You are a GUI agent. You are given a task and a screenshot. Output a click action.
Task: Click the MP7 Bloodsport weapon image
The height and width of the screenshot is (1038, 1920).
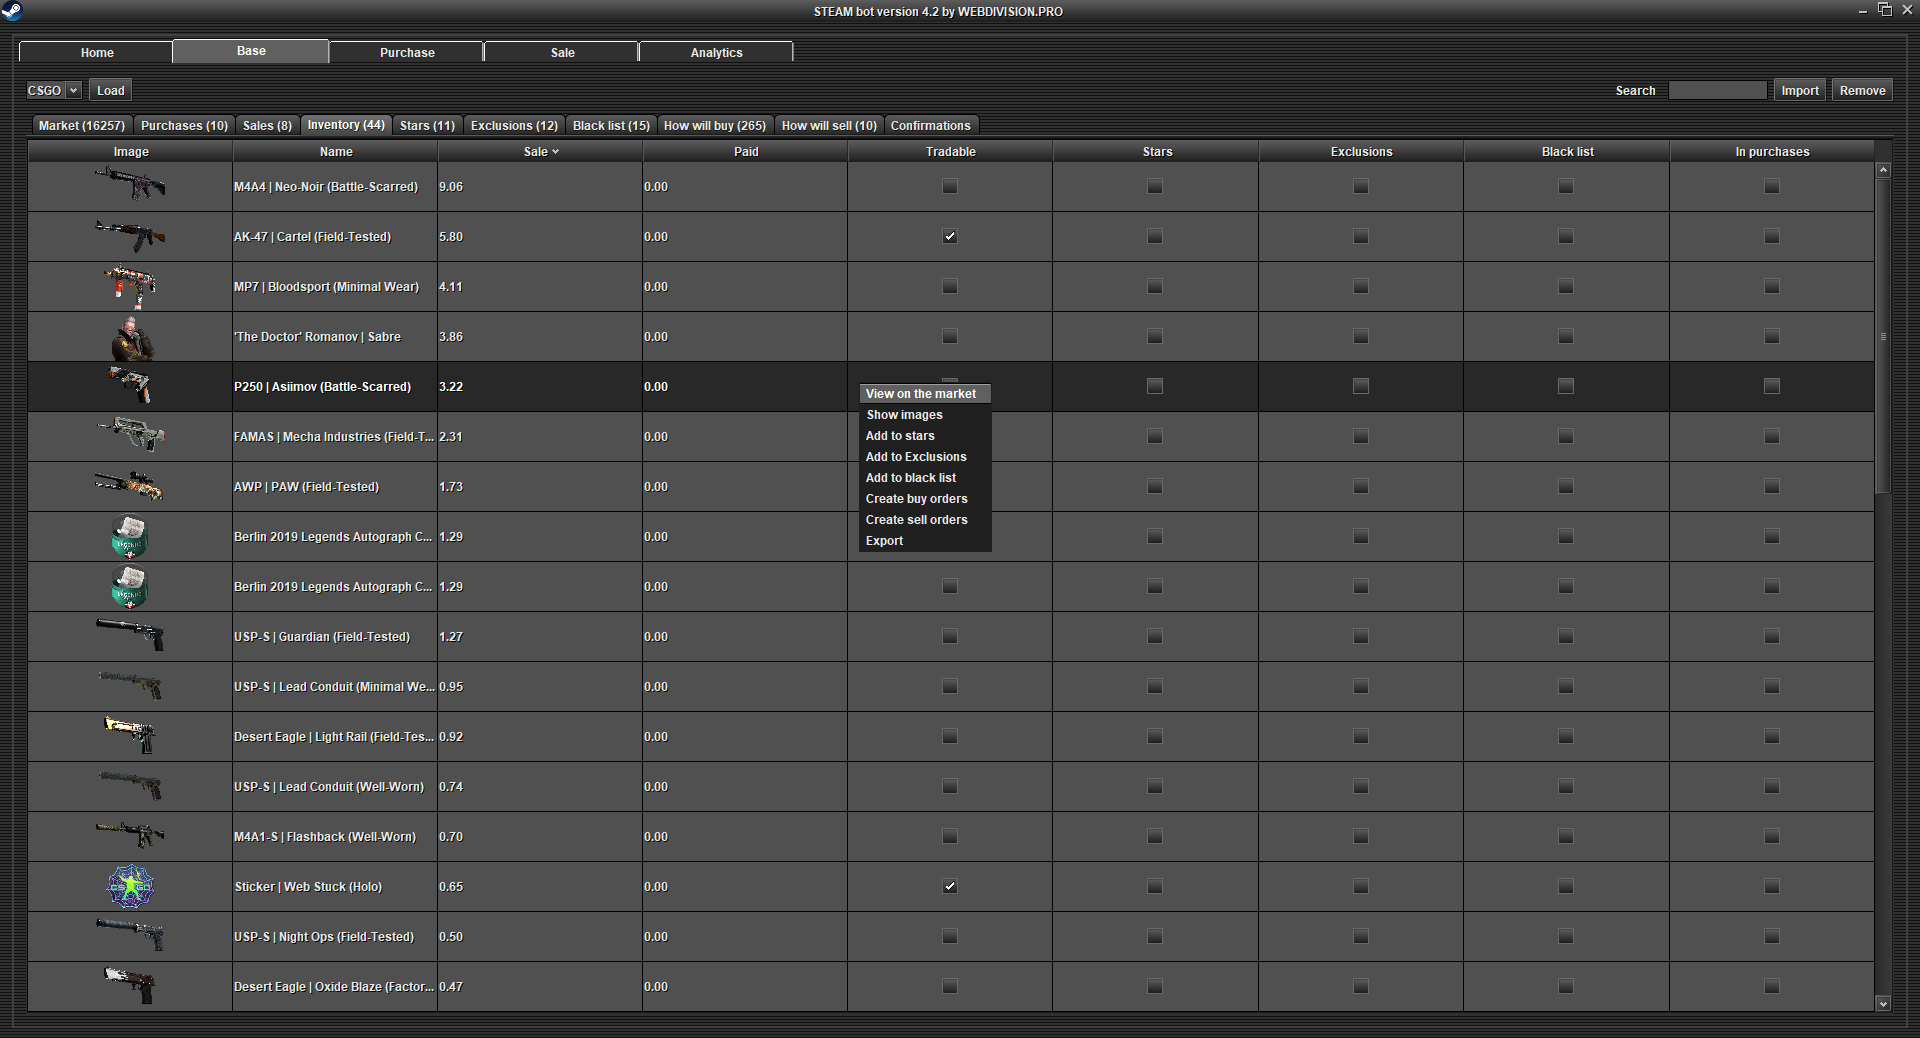coord(131,287)
